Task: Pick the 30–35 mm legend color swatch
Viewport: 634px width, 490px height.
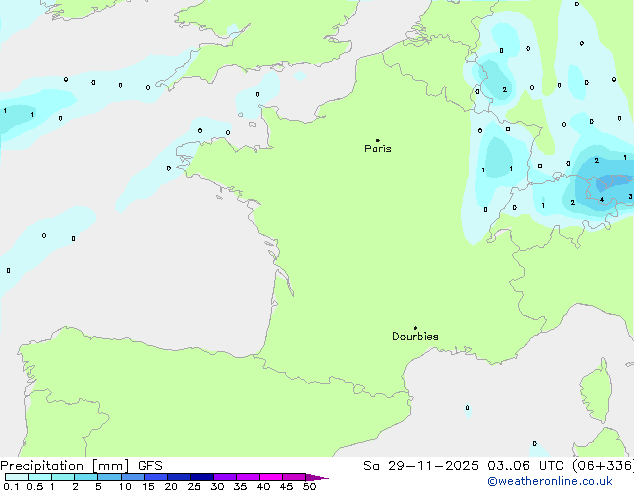Action: click(x=224, y=477)
